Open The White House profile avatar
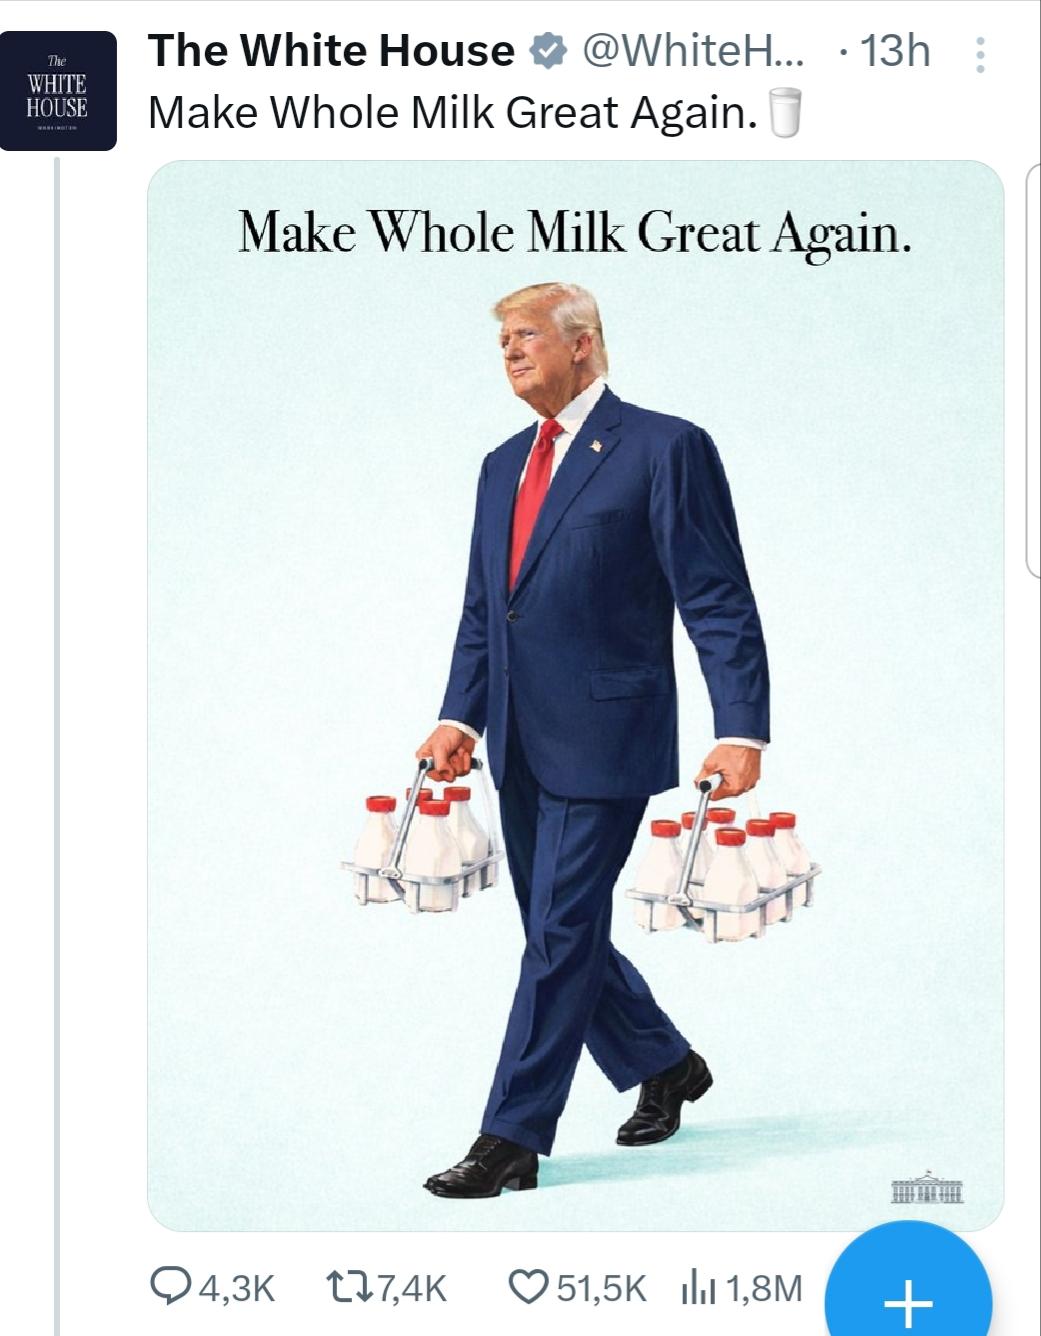This screenshot has height=1336, width=1041. 58,91
